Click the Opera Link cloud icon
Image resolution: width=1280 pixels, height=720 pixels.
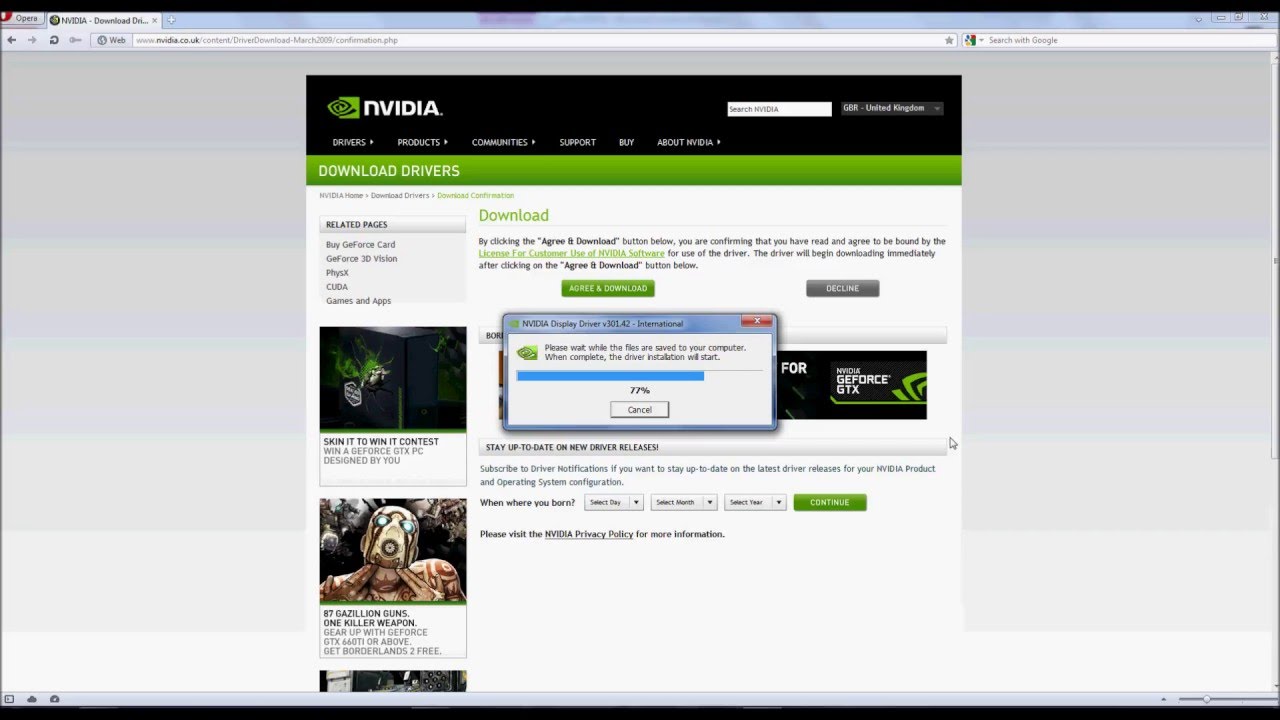coord(32,699)
